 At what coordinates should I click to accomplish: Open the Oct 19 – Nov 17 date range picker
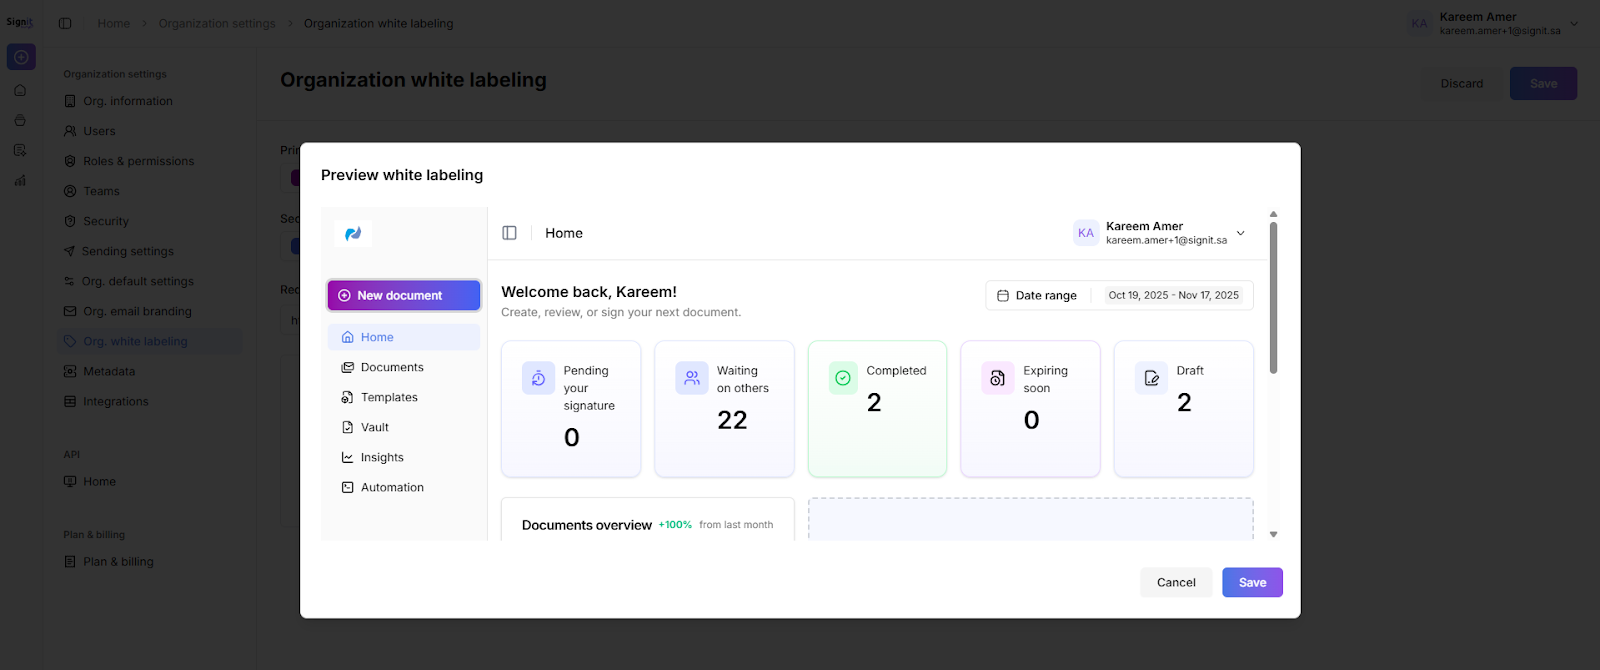pyautogui.click(x=1173, y=296)
